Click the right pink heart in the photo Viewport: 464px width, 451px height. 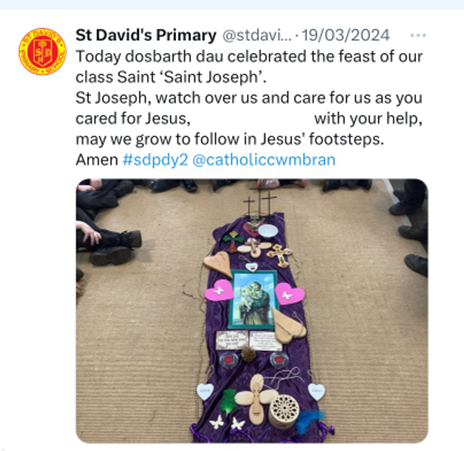tap(289, 294)
